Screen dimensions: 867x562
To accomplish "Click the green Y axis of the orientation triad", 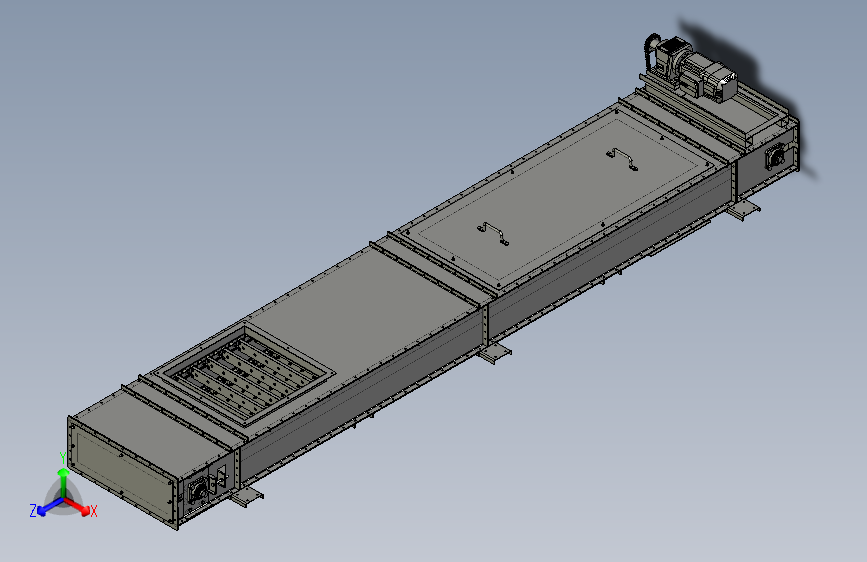I will point(64,483).
